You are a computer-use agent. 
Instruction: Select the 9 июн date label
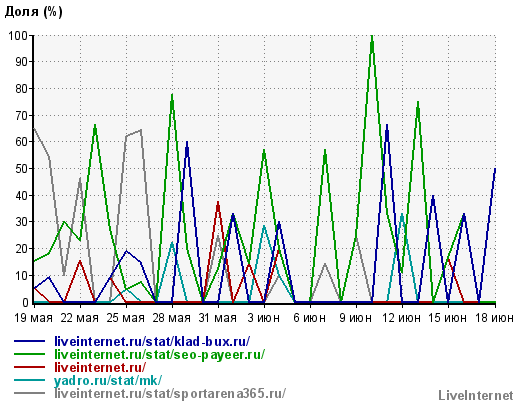[x=356, y=318]
